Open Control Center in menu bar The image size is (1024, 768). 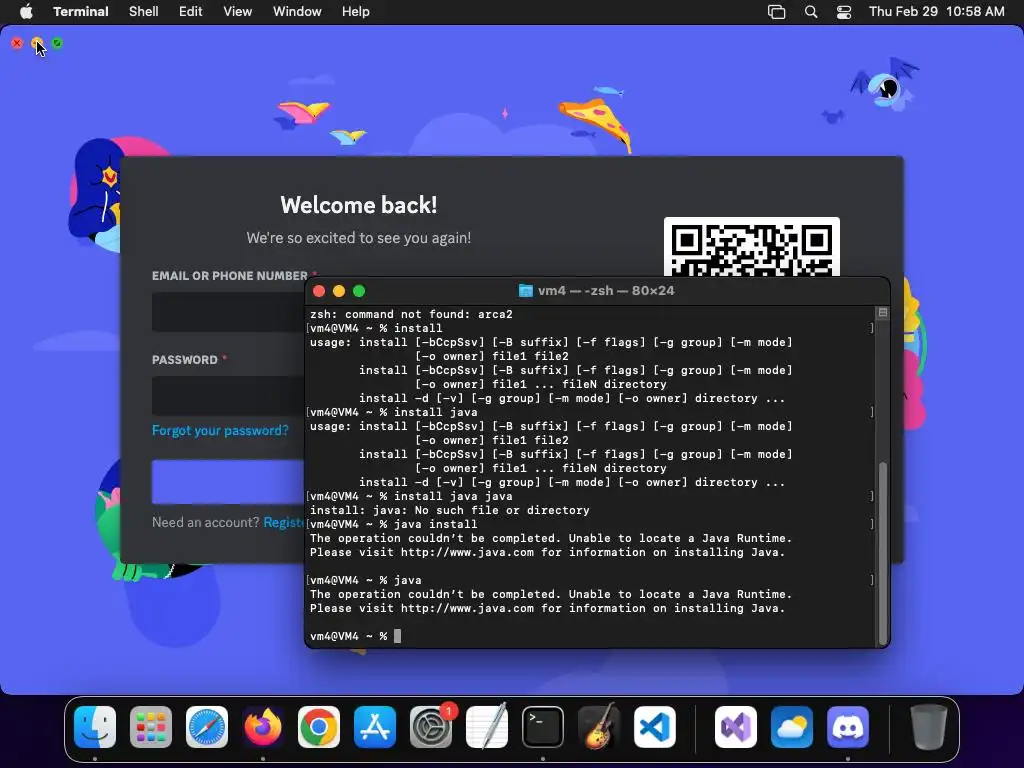click(844, 12)
